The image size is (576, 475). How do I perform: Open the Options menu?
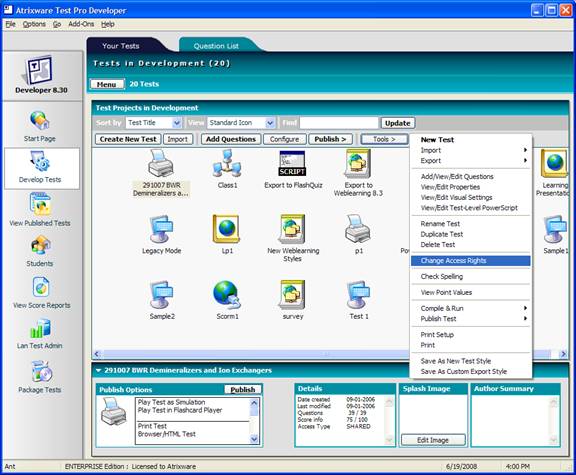[34, 24]
